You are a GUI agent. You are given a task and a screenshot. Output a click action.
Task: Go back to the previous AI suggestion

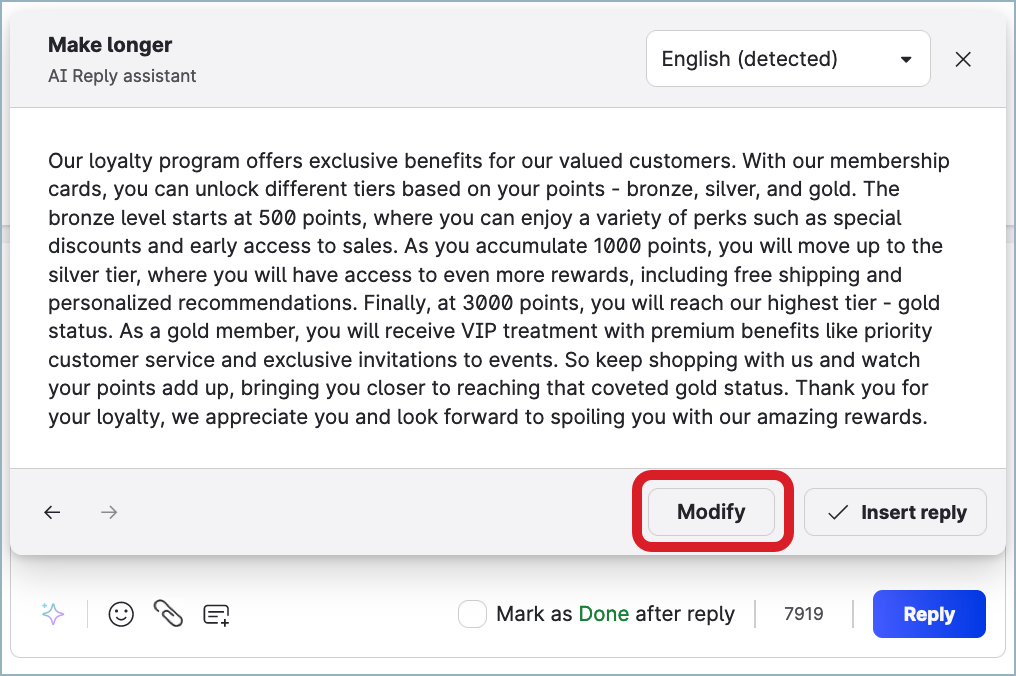[x=52, y=512]
